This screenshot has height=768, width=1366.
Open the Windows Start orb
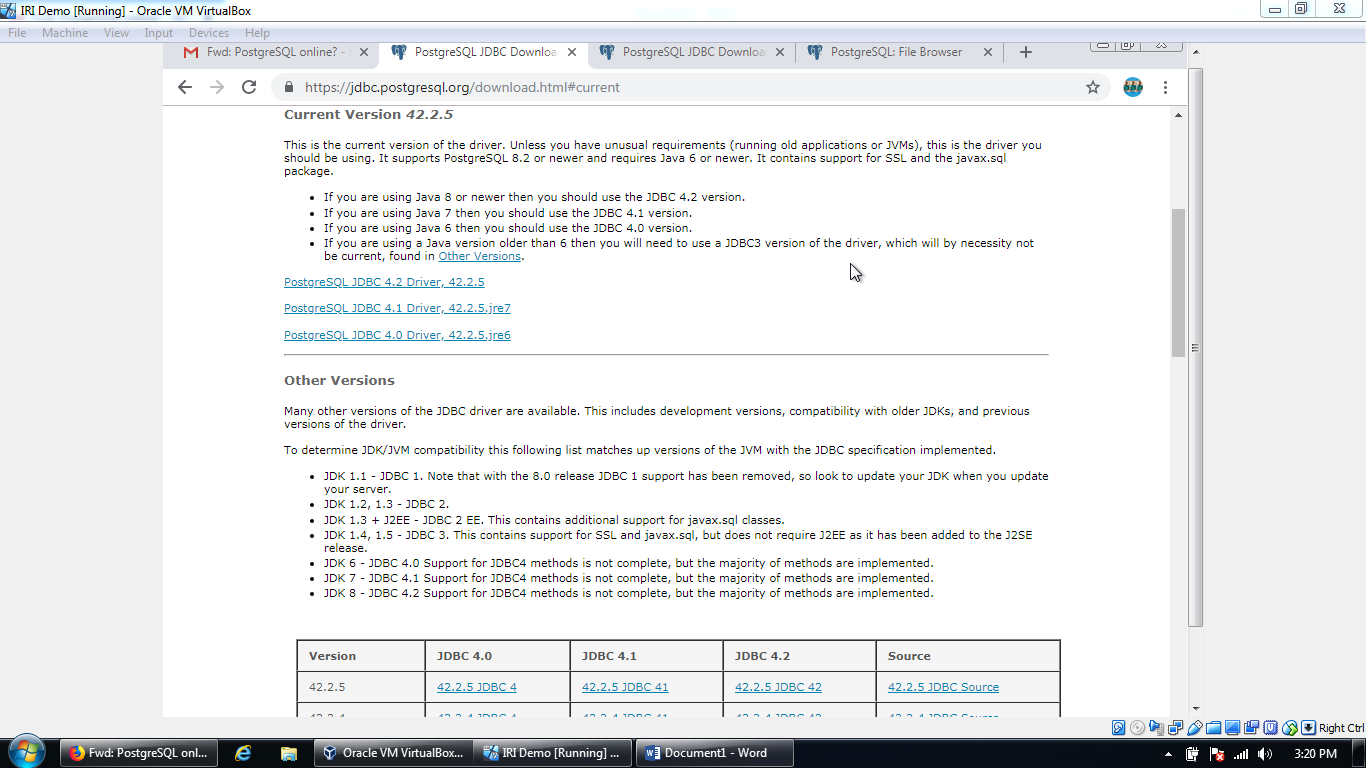[x=27, y=752]
